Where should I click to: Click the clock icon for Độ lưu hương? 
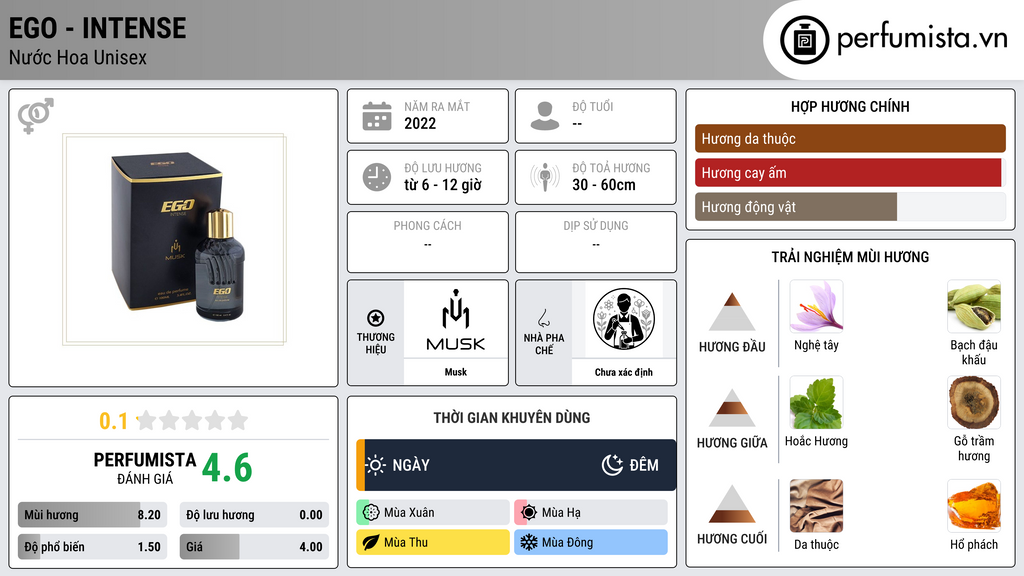coord(377,177)
